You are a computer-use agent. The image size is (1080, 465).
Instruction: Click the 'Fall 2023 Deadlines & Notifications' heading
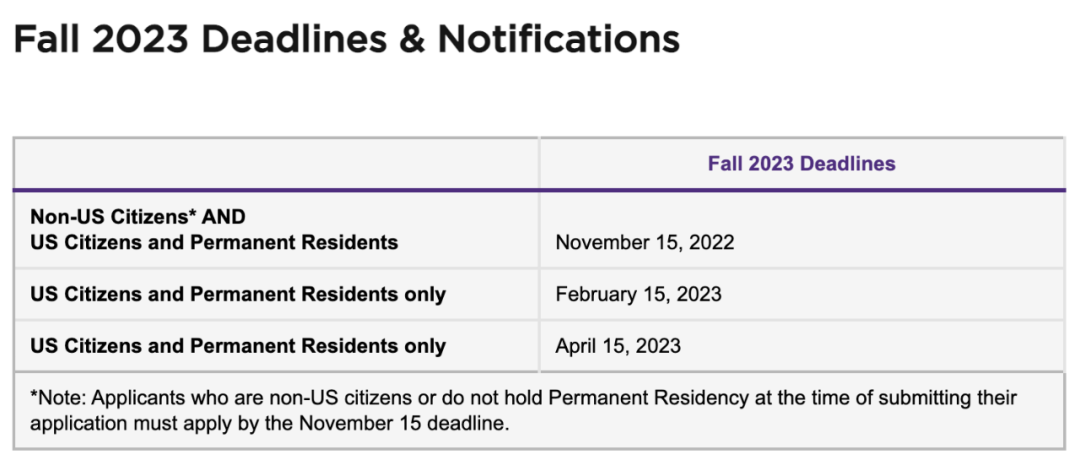point(346,39)
